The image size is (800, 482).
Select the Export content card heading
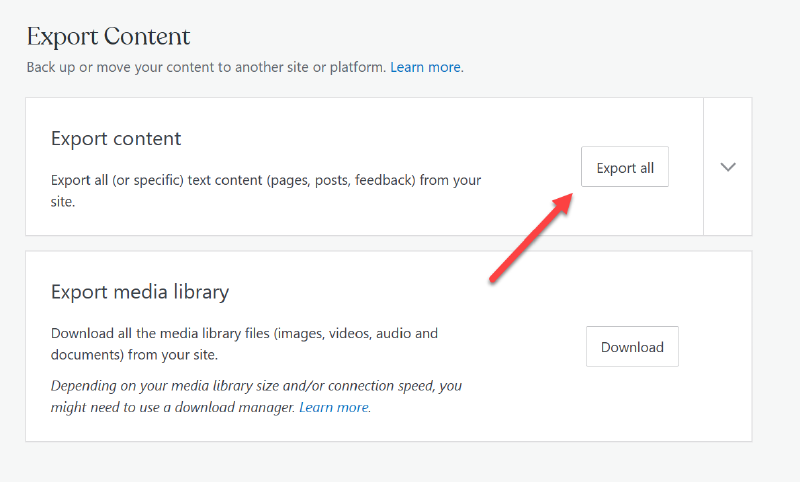point(116,139)
